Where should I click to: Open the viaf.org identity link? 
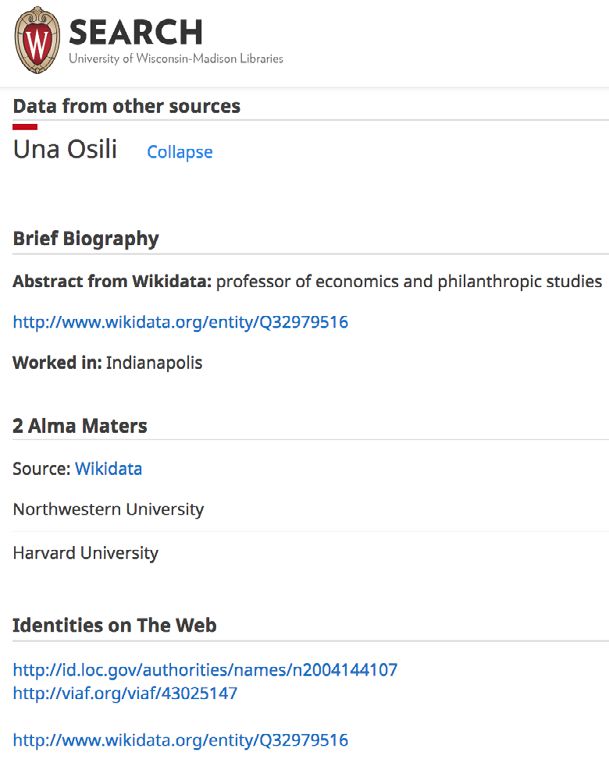125,693
